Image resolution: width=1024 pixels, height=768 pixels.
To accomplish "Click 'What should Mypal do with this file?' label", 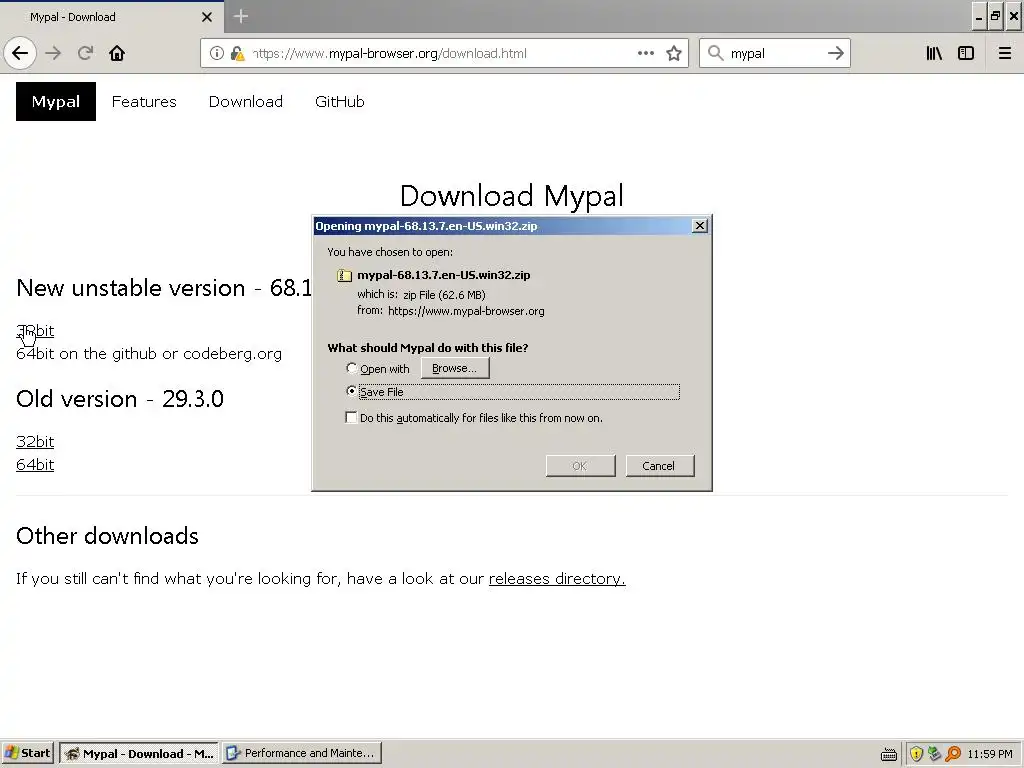I will point(428,347).
